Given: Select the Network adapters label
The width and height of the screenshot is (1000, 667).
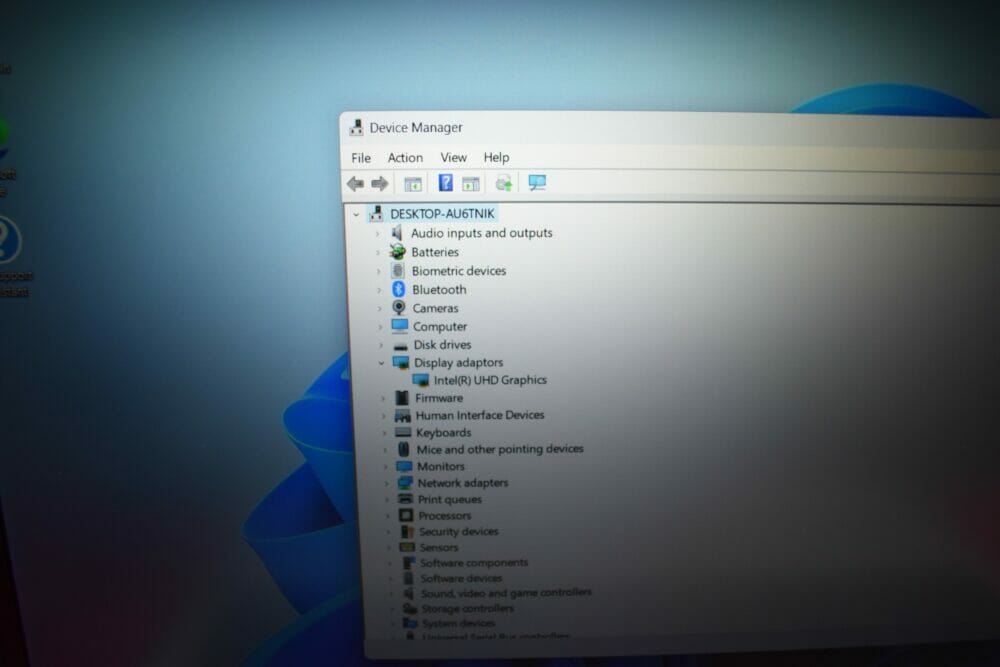Looking at the screenshot, I should coord(463,483).
